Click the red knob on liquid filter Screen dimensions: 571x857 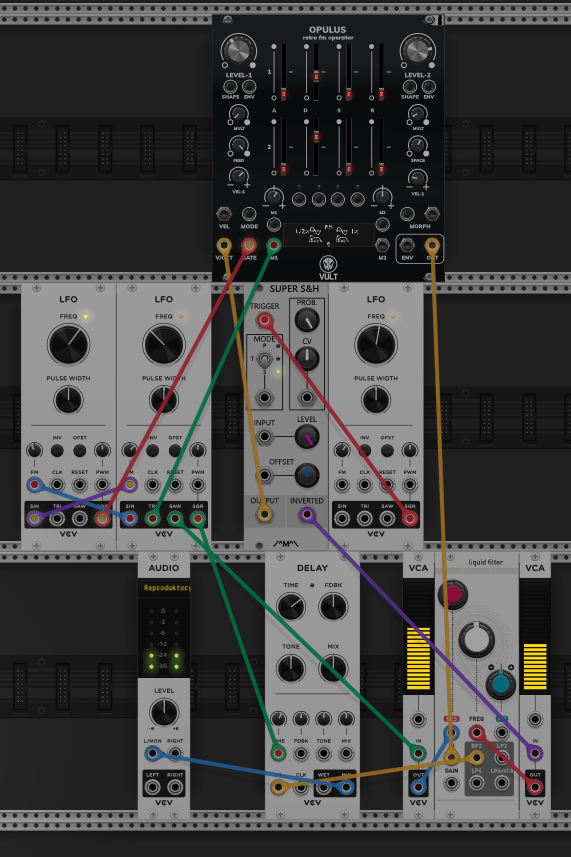[453, 595]
